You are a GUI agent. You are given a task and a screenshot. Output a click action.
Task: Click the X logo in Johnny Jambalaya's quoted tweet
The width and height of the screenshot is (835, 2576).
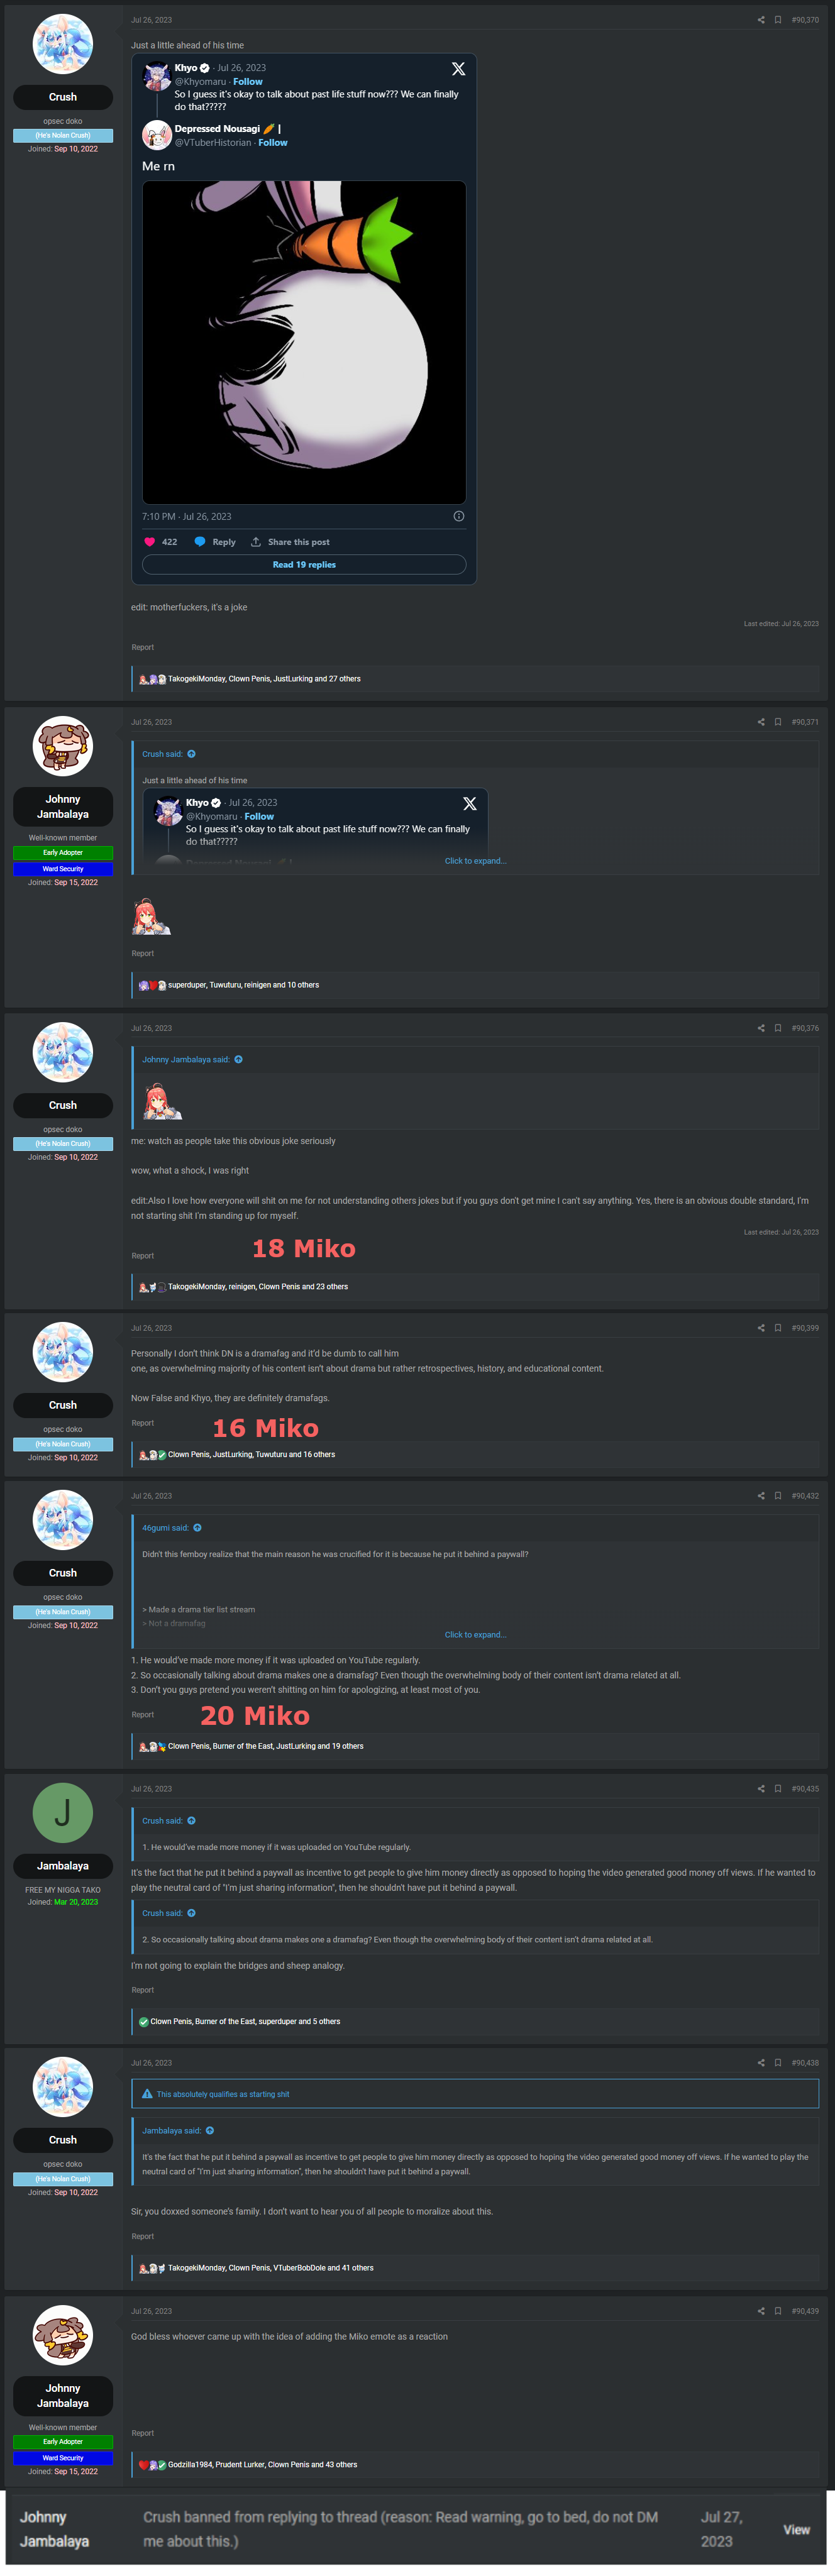click(469, 804)
